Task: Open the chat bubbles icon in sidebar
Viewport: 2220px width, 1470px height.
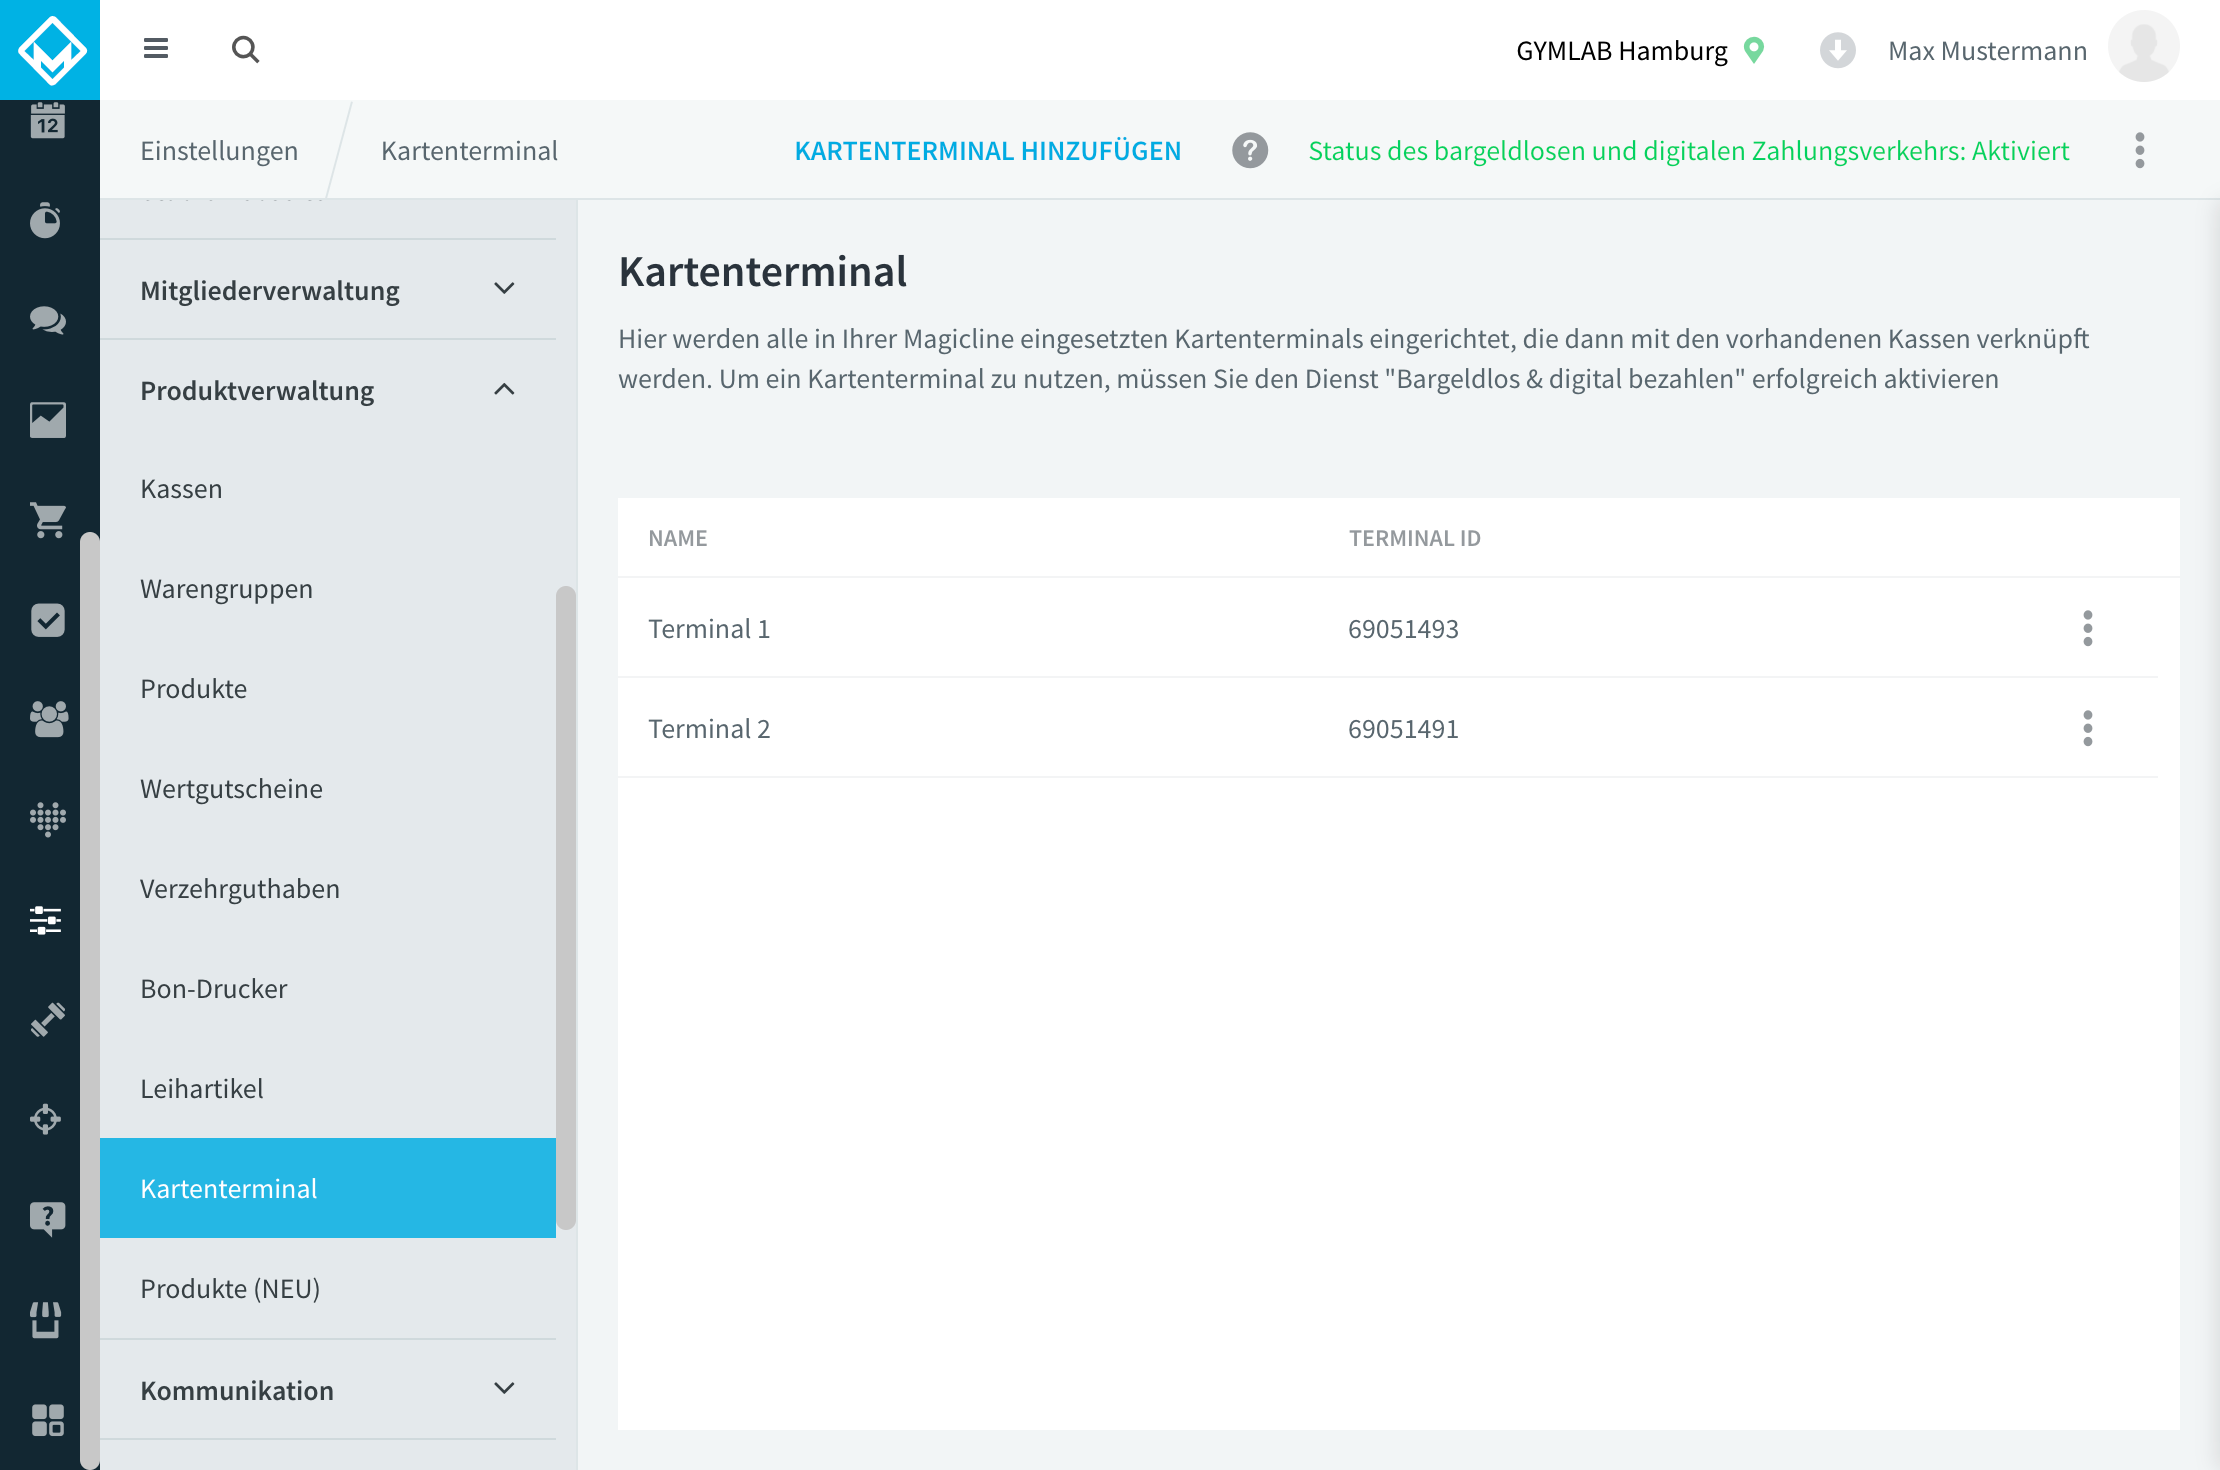Action: pos(48,320)
